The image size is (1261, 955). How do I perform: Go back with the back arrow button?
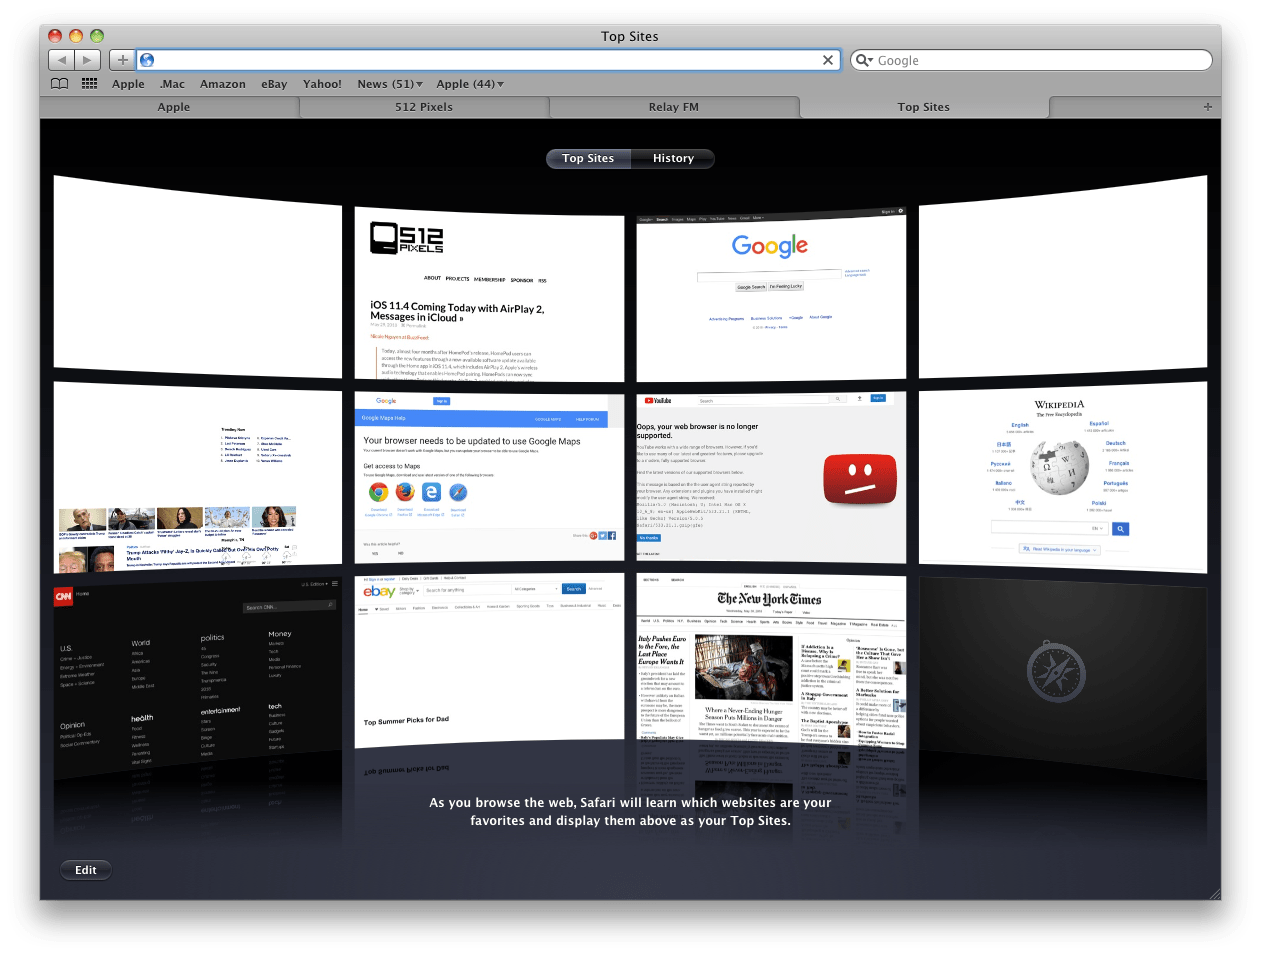(62, 60)
